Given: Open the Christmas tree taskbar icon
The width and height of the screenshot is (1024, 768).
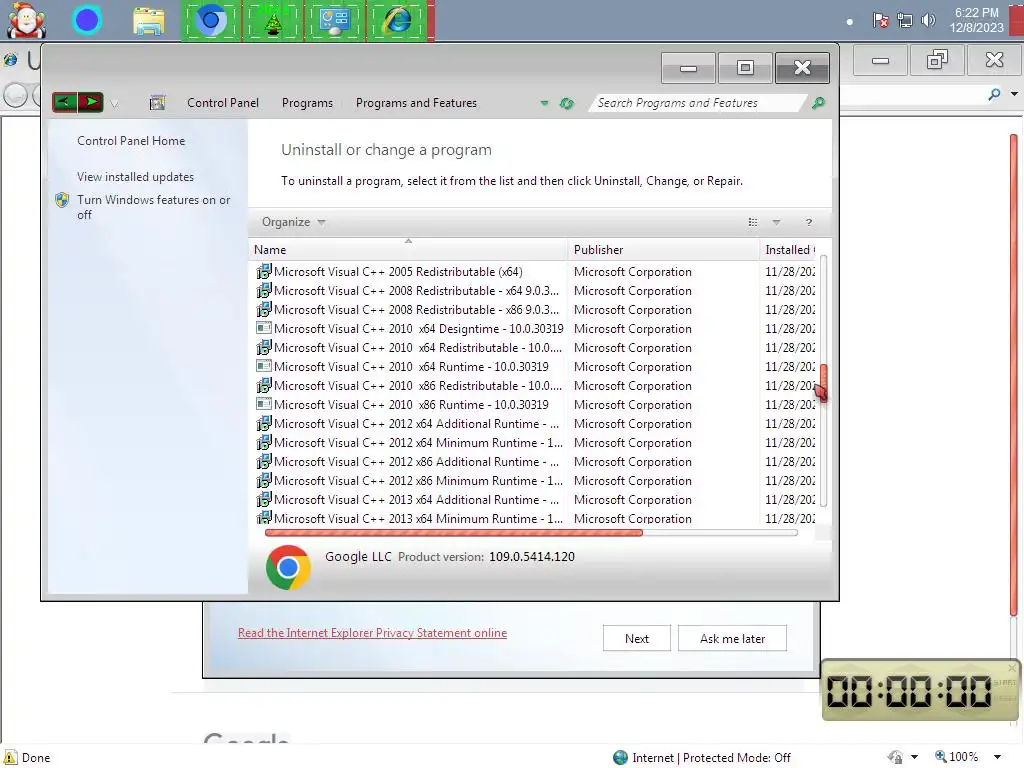Looking at the screenshot, I should [x=273, y=21].
